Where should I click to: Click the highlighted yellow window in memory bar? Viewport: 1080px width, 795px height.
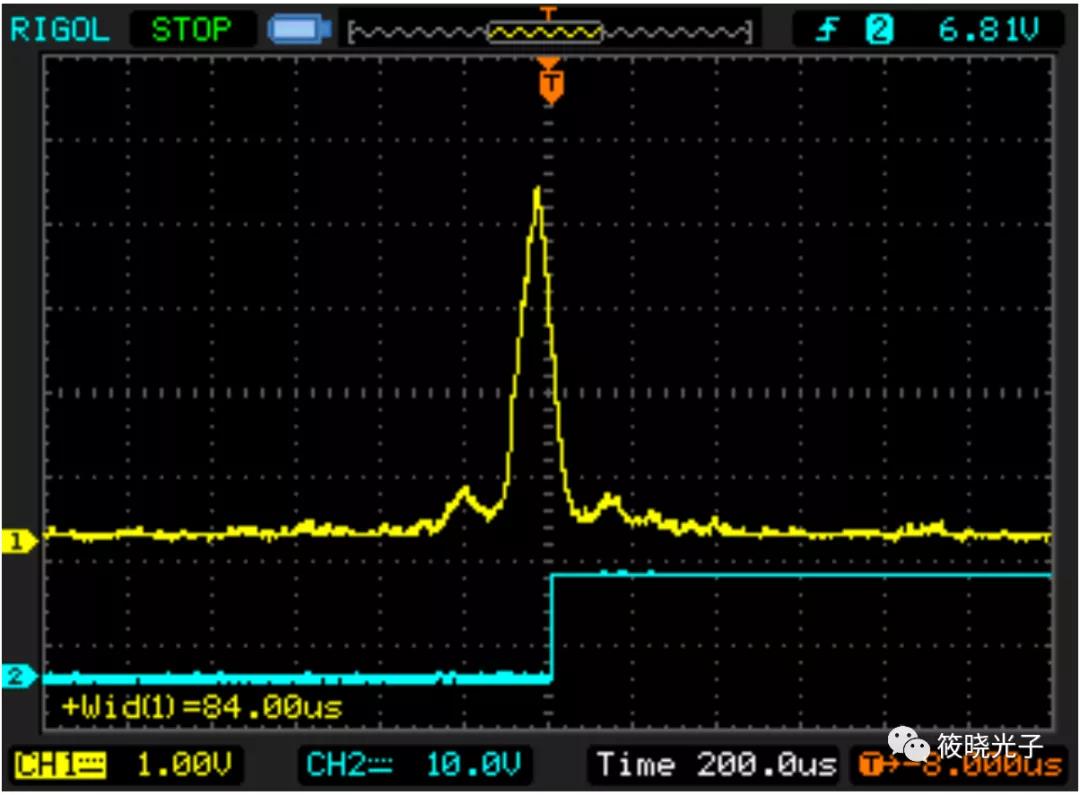pos(545,32)
